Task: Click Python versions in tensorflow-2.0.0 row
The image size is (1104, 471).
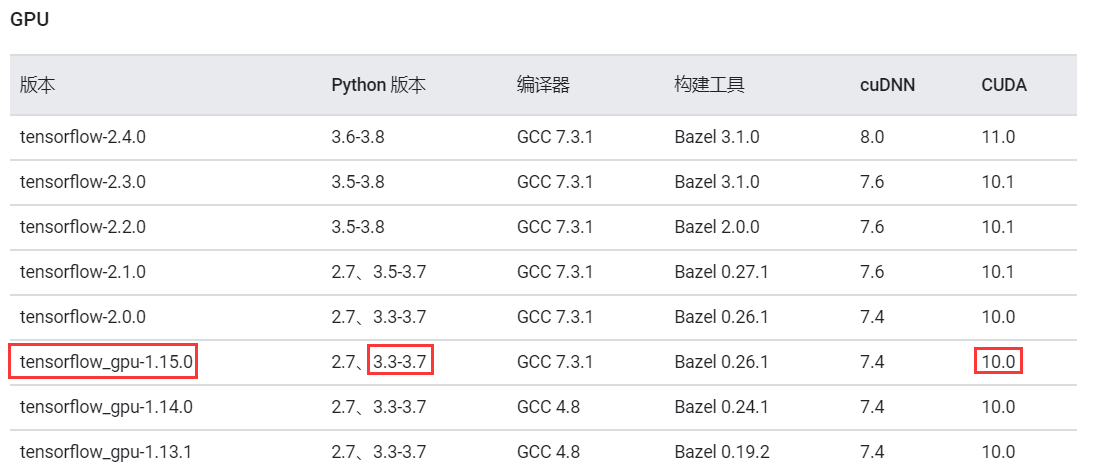Action: coord(379,317)
